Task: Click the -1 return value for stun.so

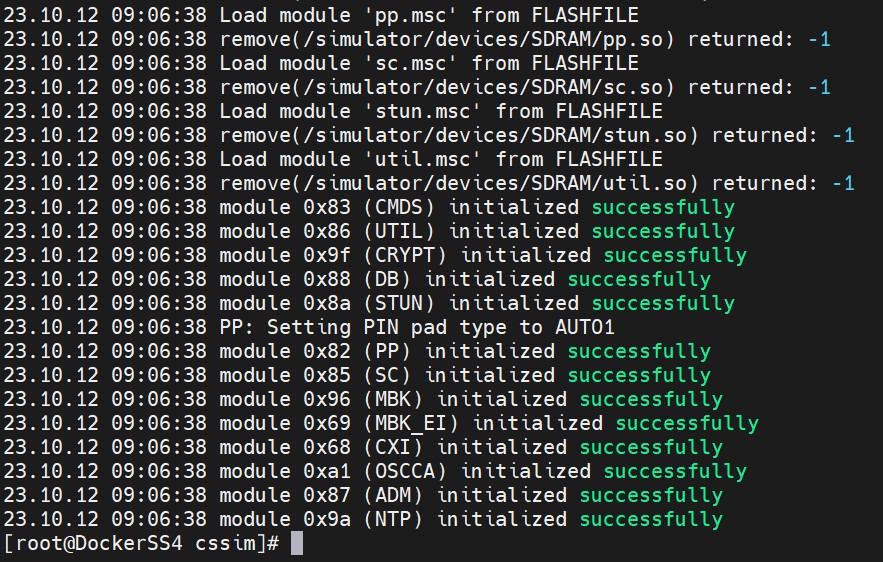Action: pyautogui.click(x=843, y=135)
